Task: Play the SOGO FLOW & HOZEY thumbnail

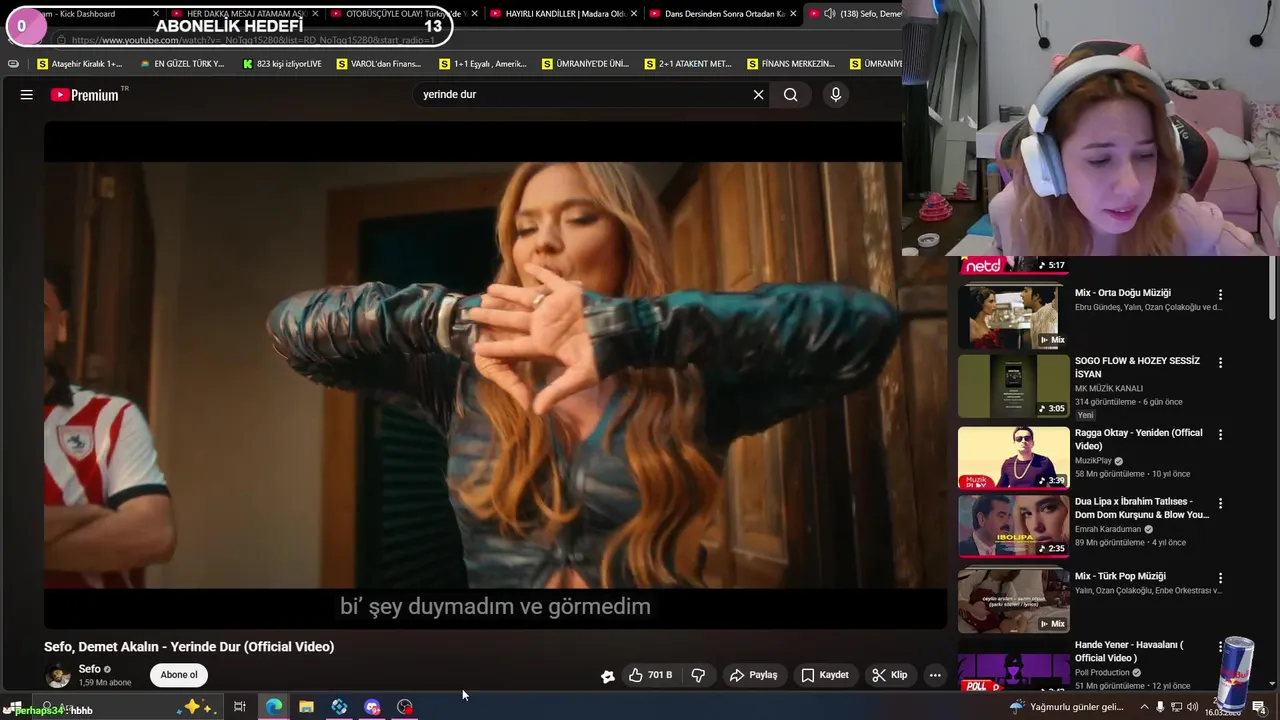Action: [1013, 386]
